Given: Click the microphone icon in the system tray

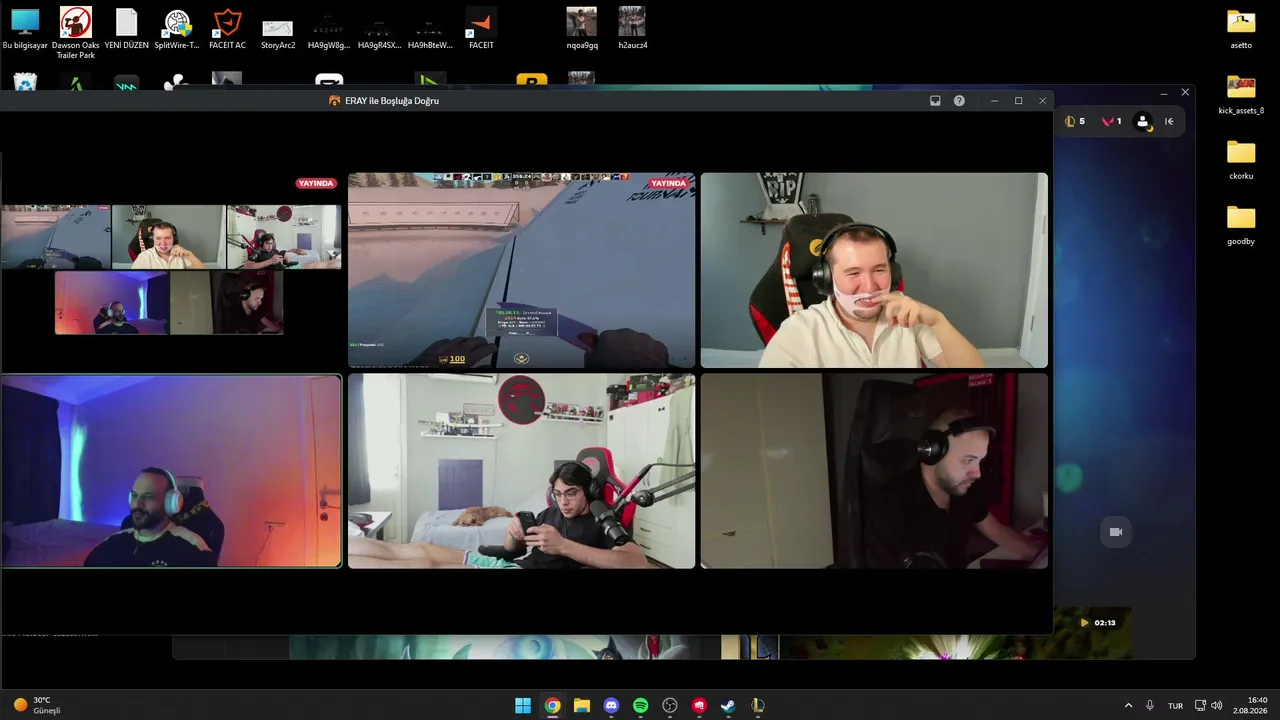Looking at the screenshot, I should coord(1150,706).
